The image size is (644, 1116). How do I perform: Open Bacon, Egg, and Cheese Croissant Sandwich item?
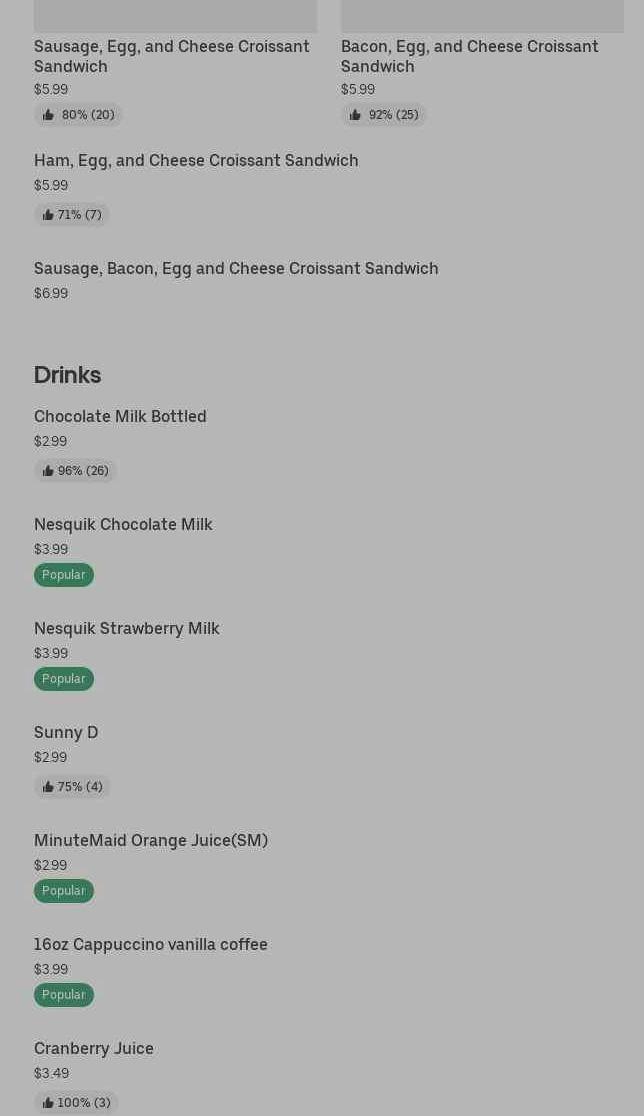[x=470, y=56]
